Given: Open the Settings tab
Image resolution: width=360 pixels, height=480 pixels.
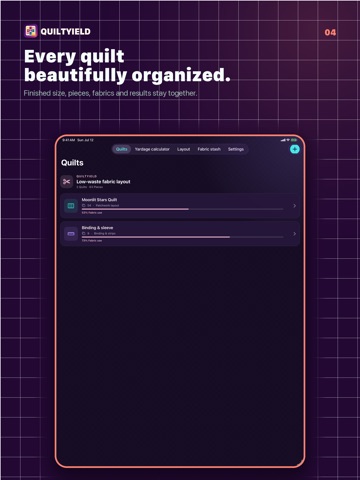Looking at the screenshot, I should click(236, 149).
